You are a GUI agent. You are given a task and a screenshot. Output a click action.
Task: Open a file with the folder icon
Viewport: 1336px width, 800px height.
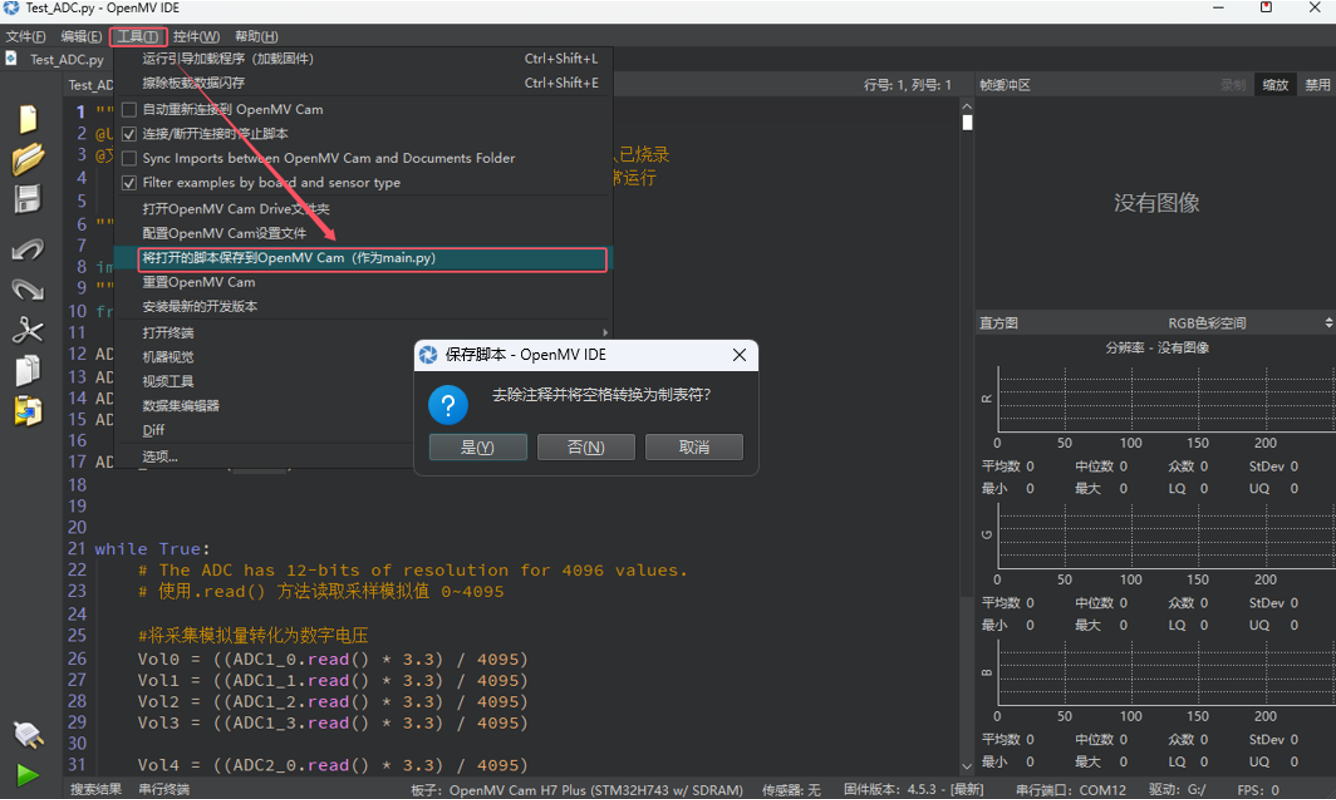pyautogui.click(x=28, y=159)
